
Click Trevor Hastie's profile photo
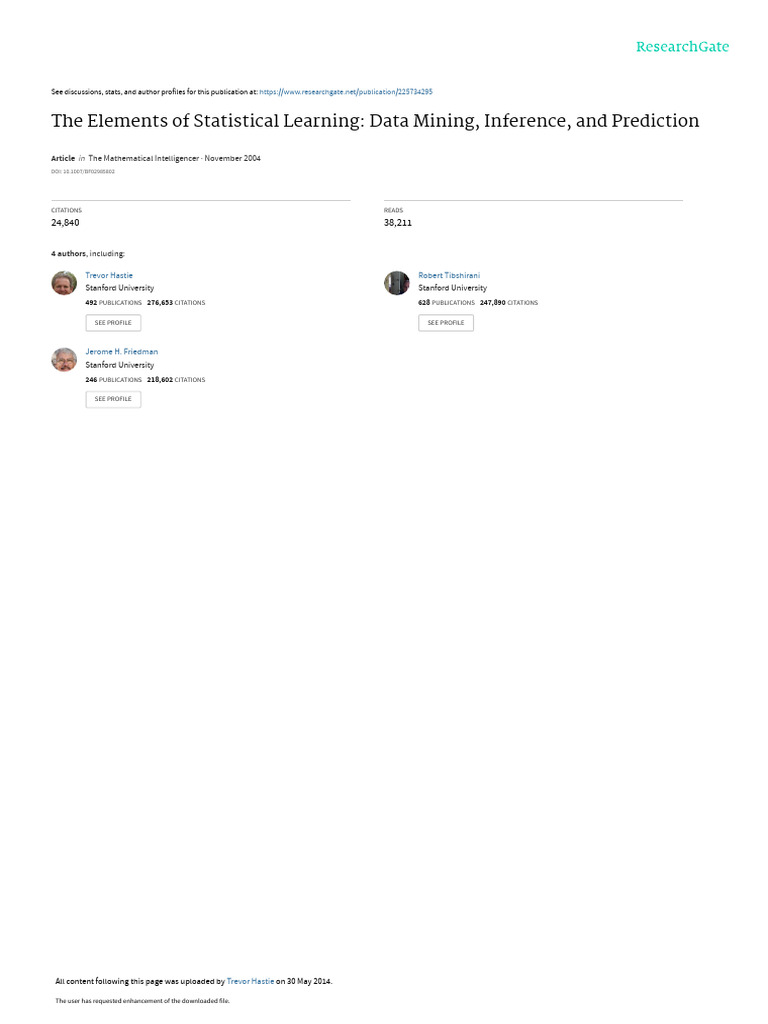(x=64, y=283)
